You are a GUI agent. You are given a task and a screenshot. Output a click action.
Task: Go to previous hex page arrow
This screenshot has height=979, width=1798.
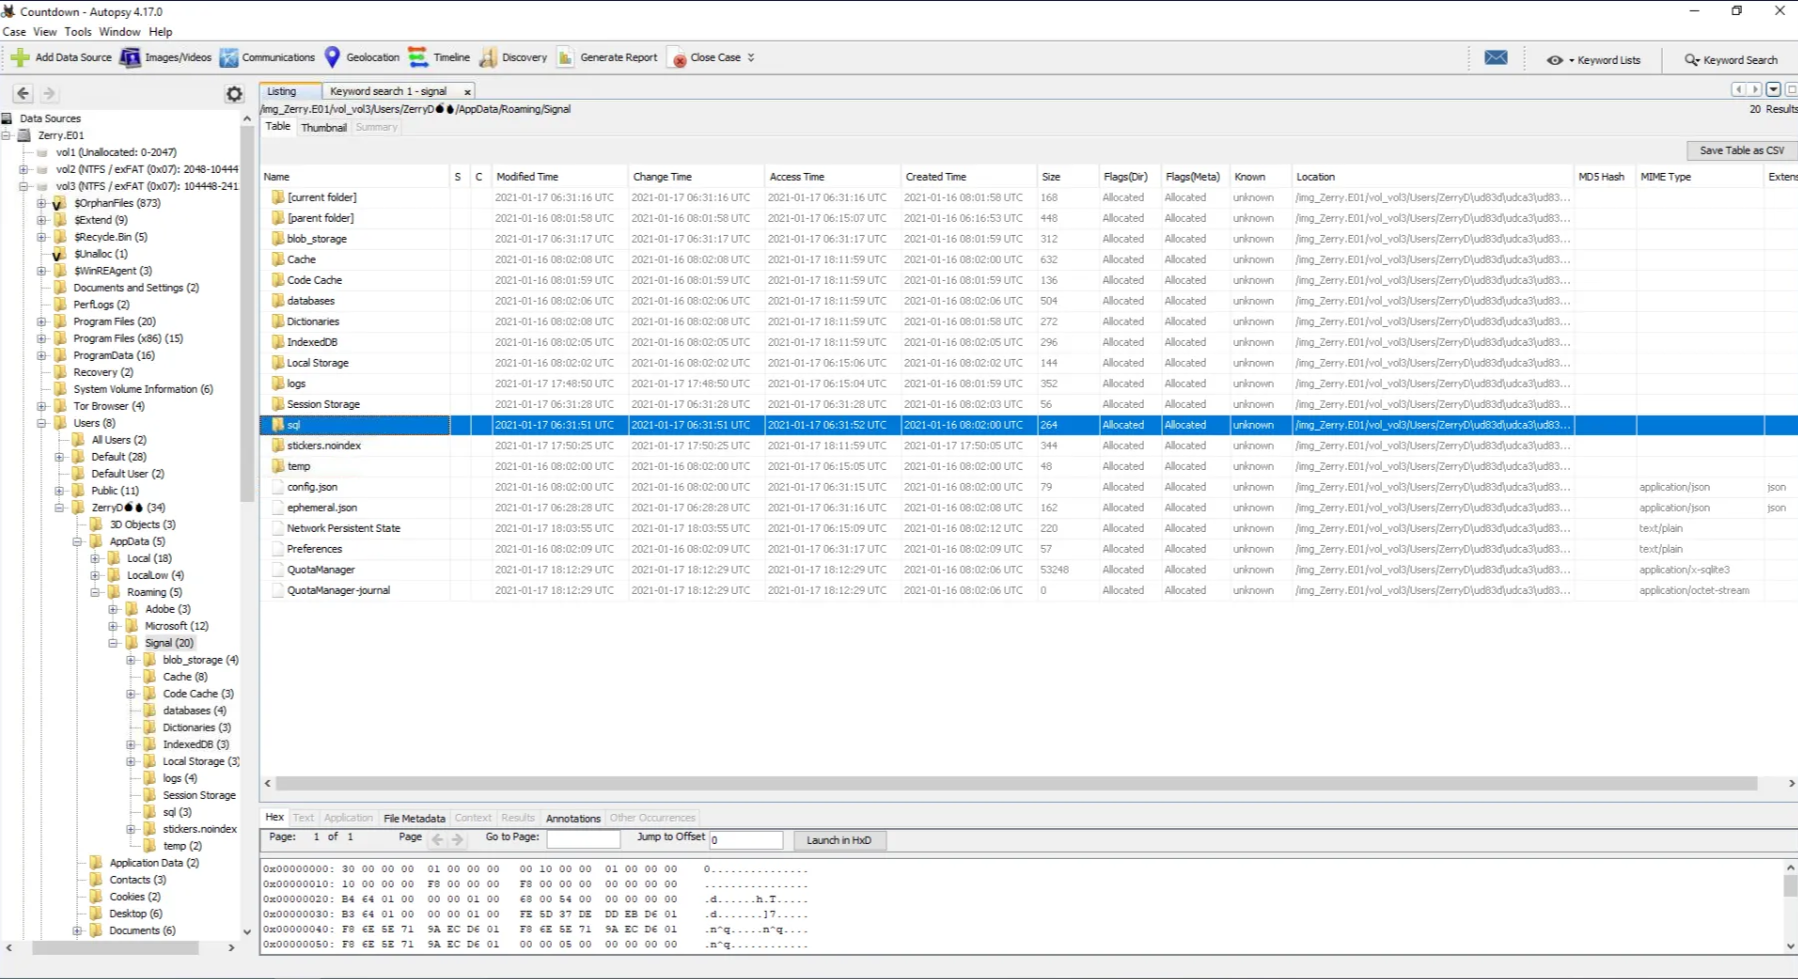[437, 840]
